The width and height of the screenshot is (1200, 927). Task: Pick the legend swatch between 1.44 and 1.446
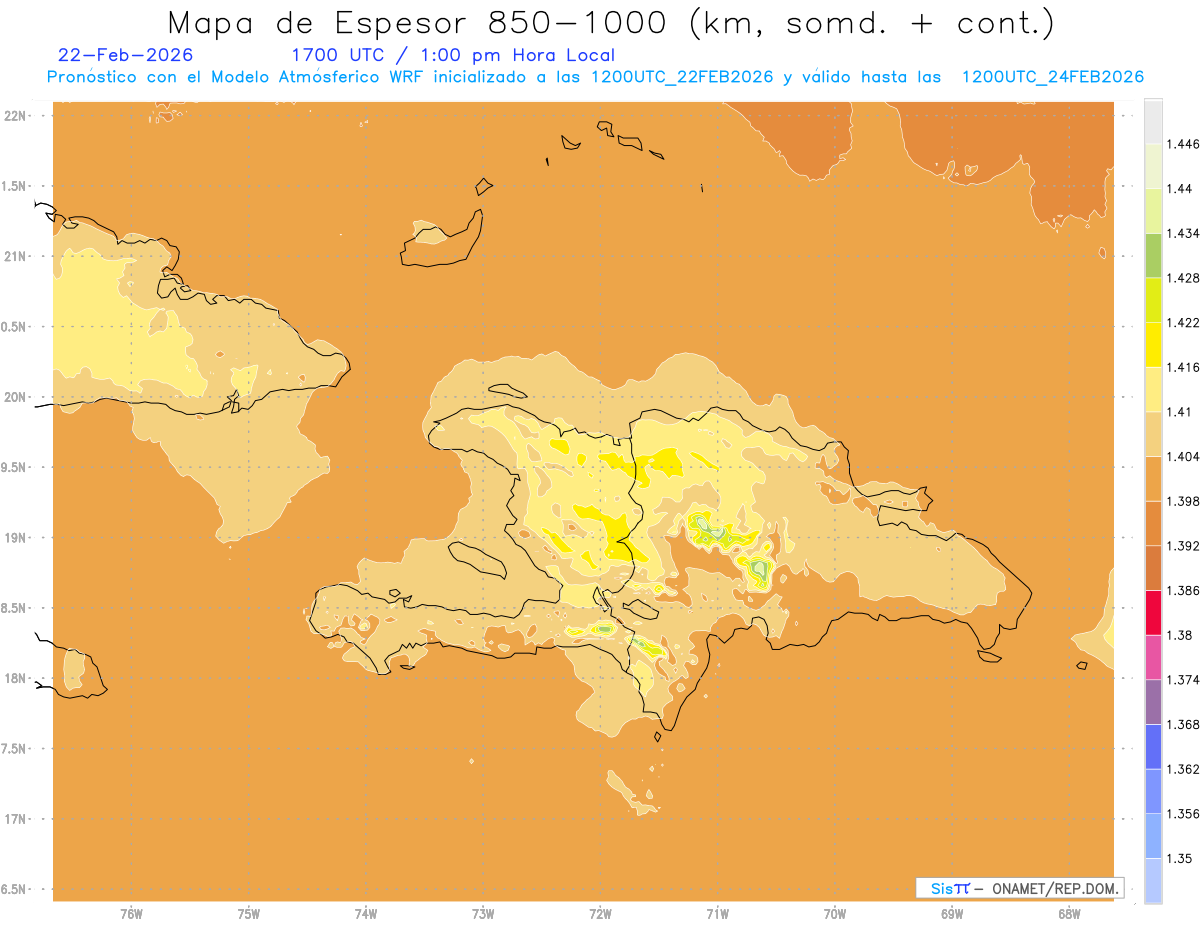1153,166
